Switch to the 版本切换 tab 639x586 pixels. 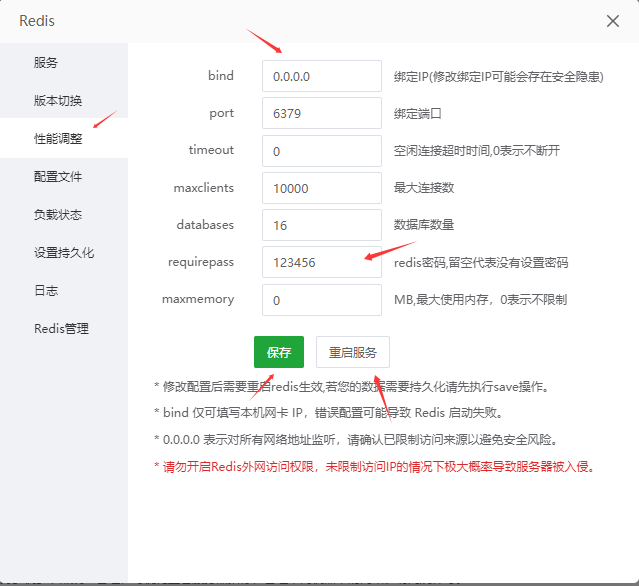(x=58, y=100)
